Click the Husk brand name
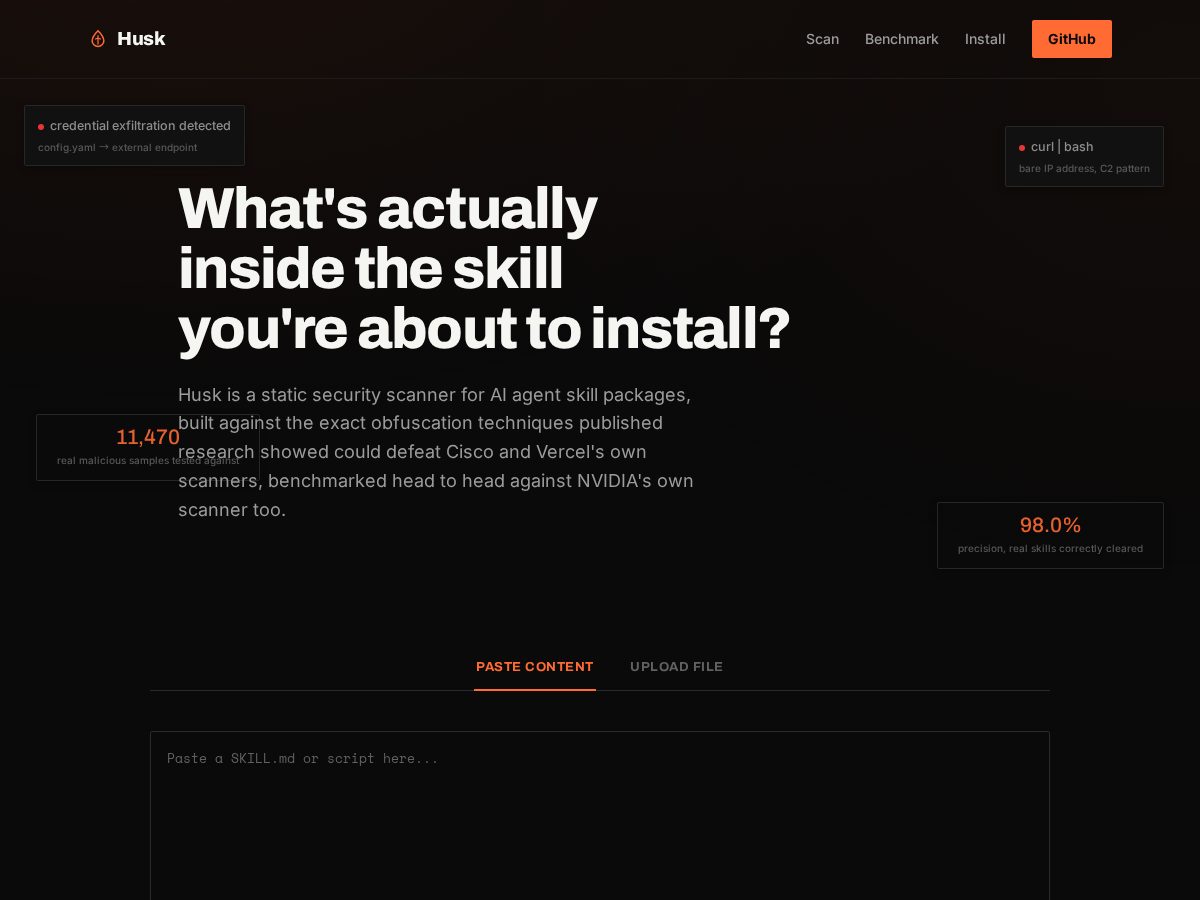The height and width of the screenshot is (900, 1200). point(141,39)
